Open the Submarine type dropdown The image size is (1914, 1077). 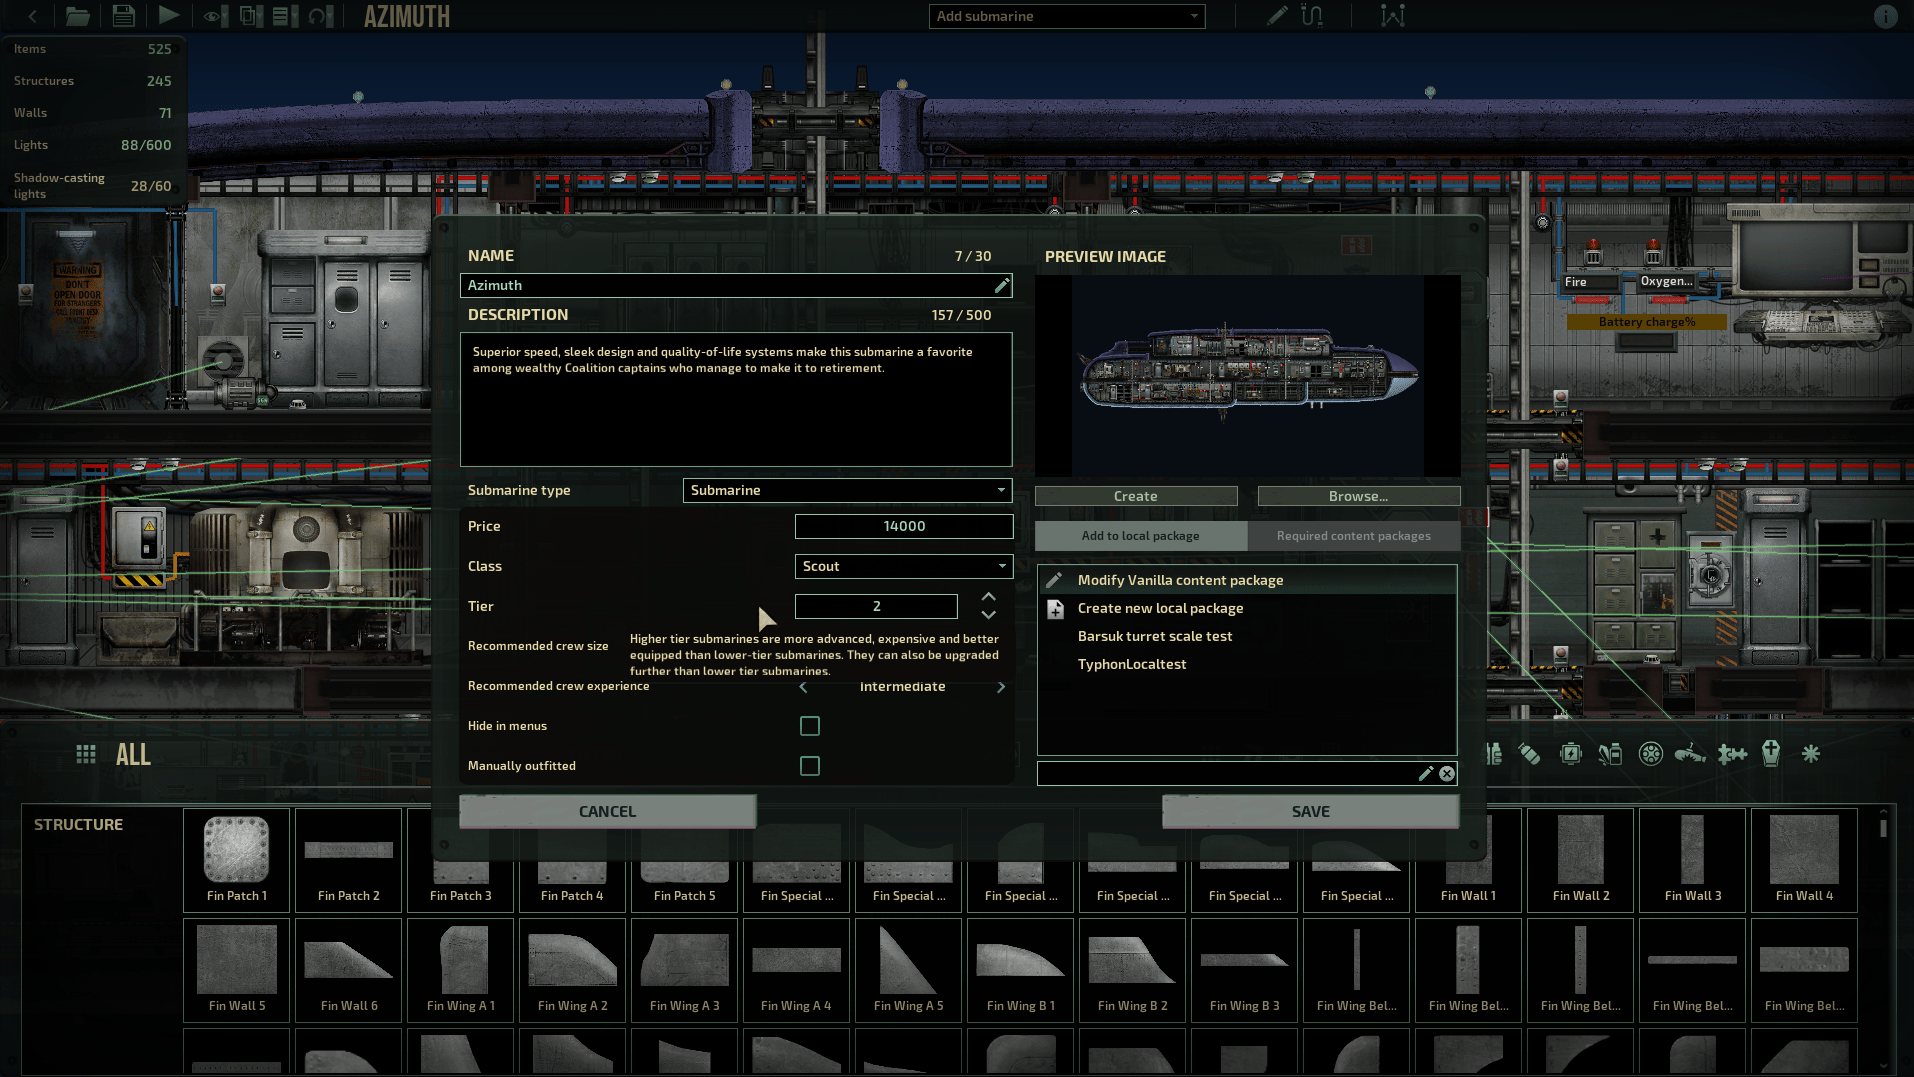point(845,490)
